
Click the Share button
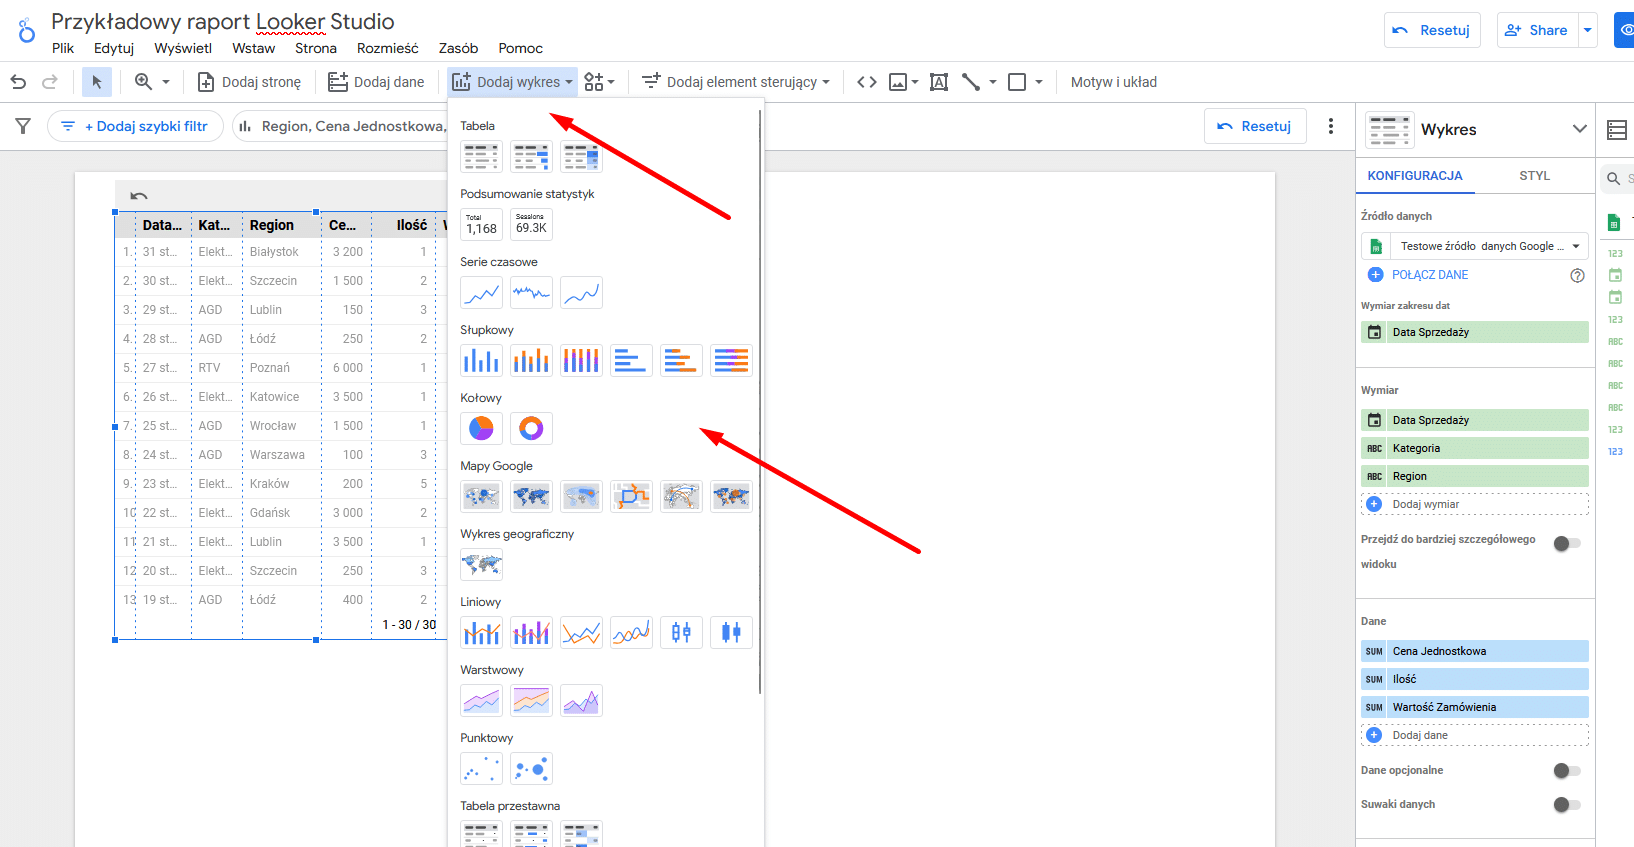(x=1537, y=30)
